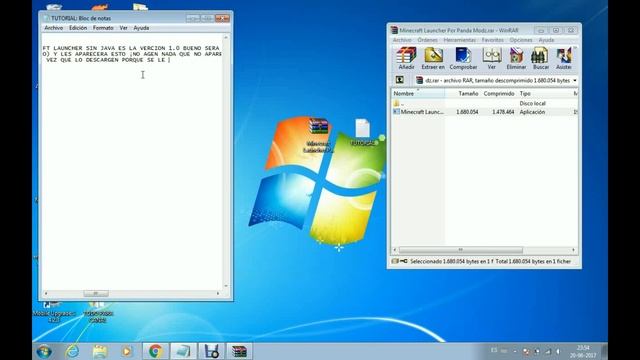Click the WinRAR horizontal scrollbar thumb
Screen dimensions: 640x360
click(460, 250)
